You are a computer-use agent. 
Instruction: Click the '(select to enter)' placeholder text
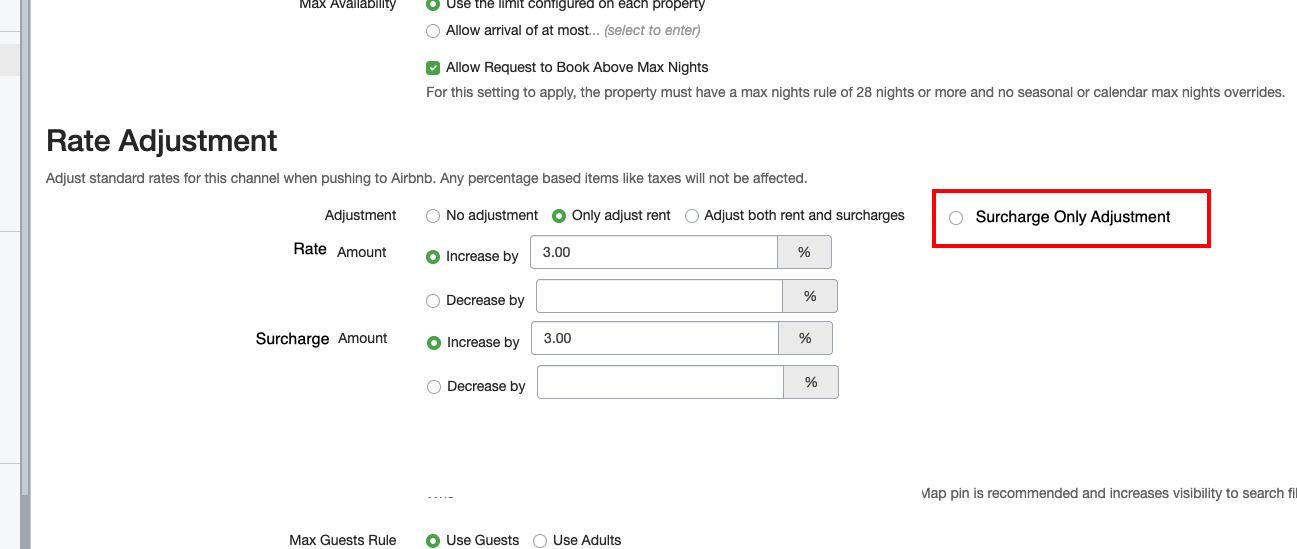point(652,31)
